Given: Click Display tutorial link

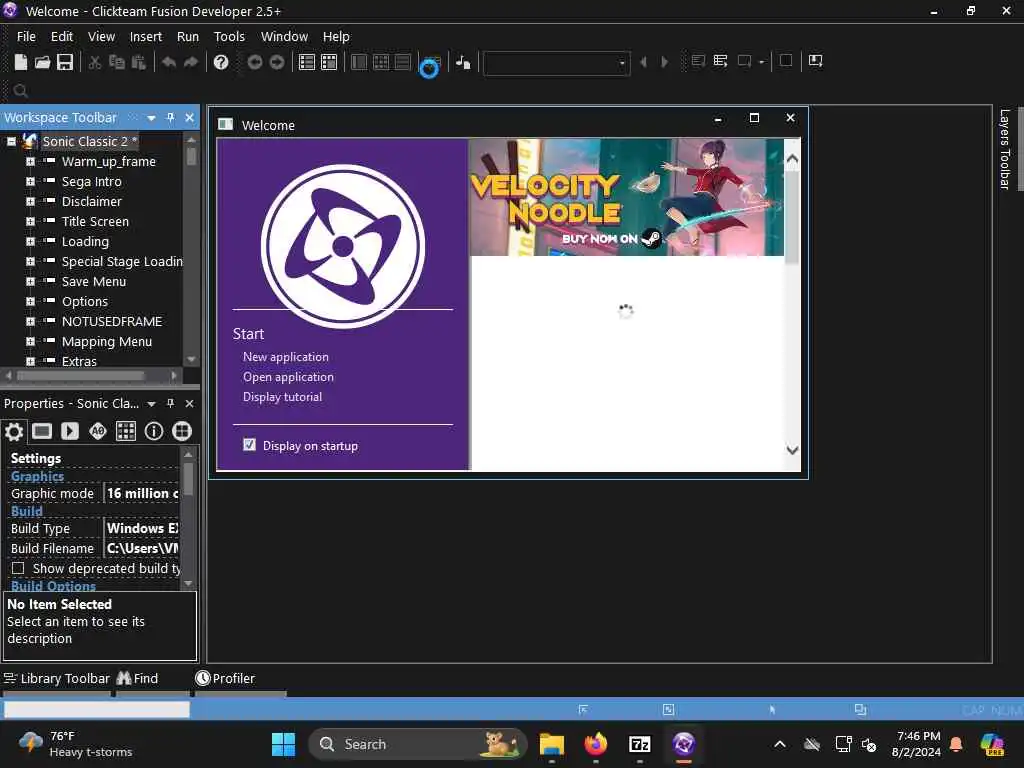Looking at the screenshot, I should click(282, 396).
